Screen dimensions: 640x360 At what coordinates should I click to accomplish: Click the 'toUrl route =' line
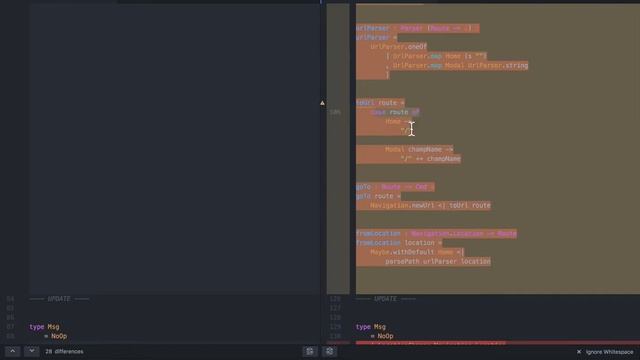click(380, 103)
